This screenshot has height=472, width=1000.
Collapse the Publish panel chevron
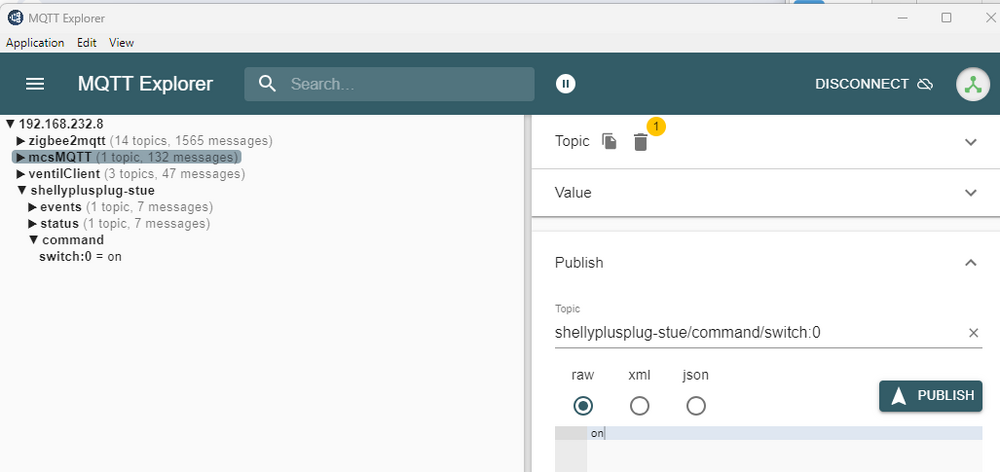click(x=970, y=263)
